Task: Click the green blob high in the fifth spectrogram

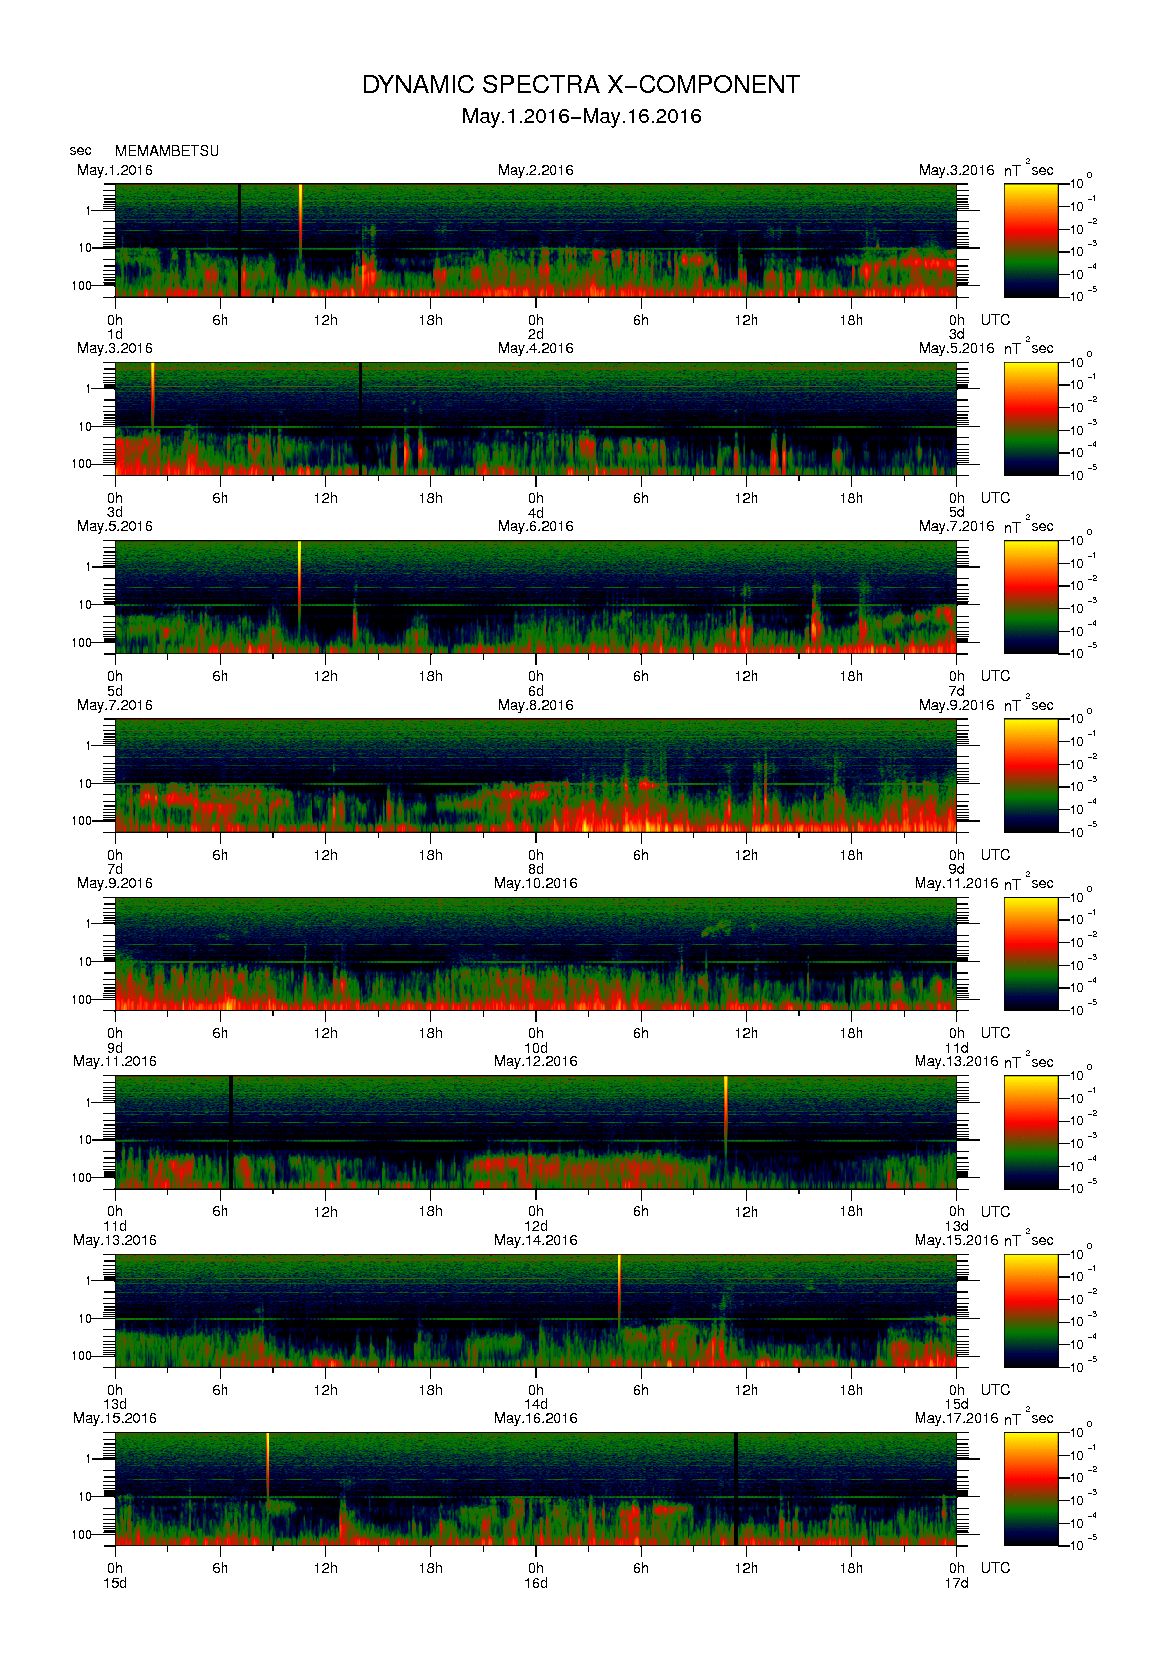Action: 716,929
